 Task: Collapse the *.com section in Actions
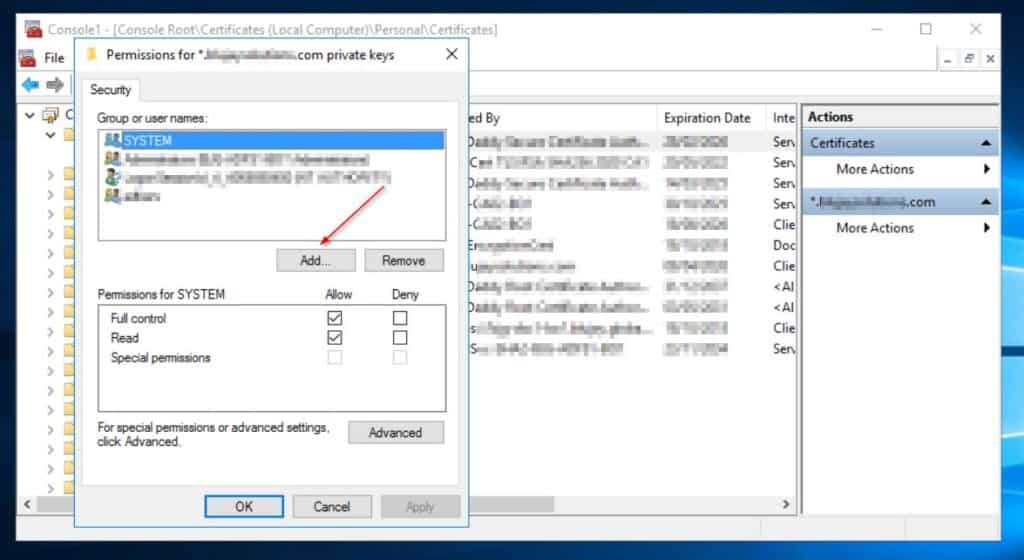click(986, 202)
